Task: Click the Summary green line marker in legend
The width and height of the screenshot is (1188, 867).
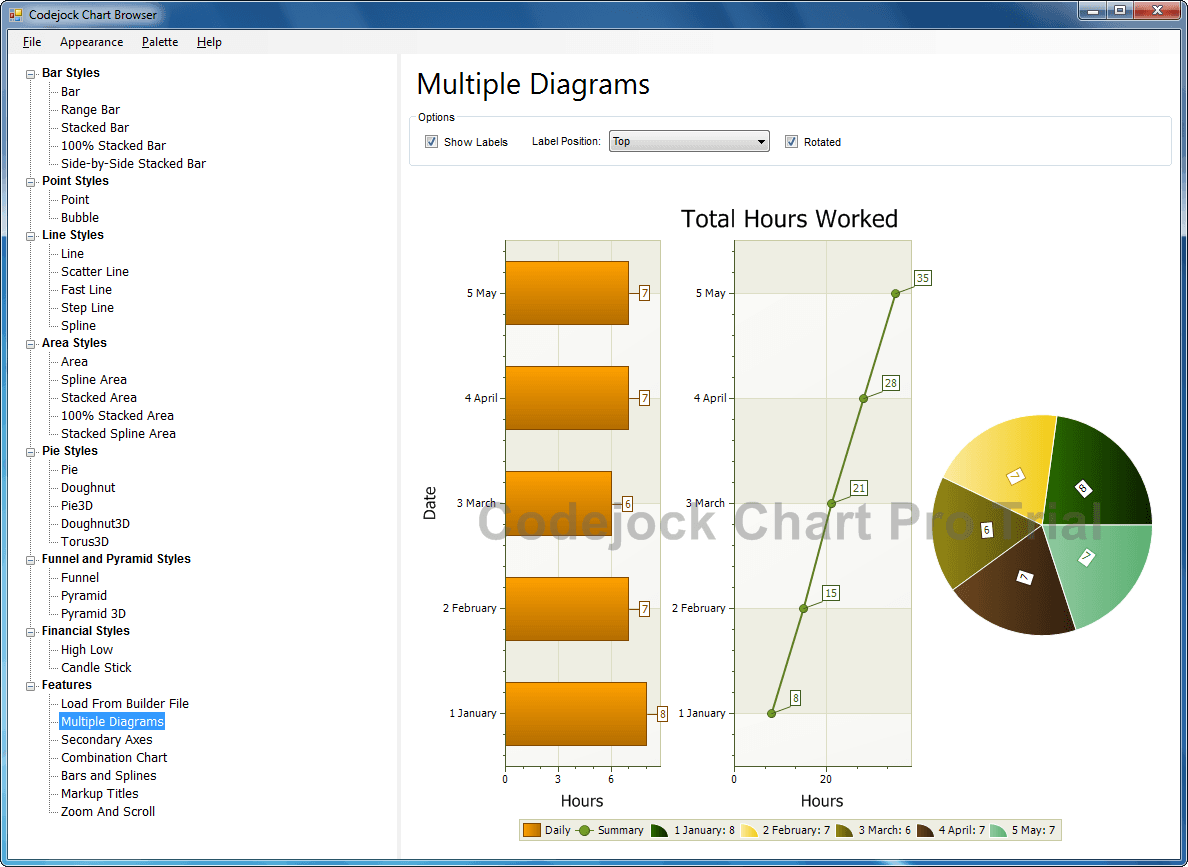Action: click(584, 830)
